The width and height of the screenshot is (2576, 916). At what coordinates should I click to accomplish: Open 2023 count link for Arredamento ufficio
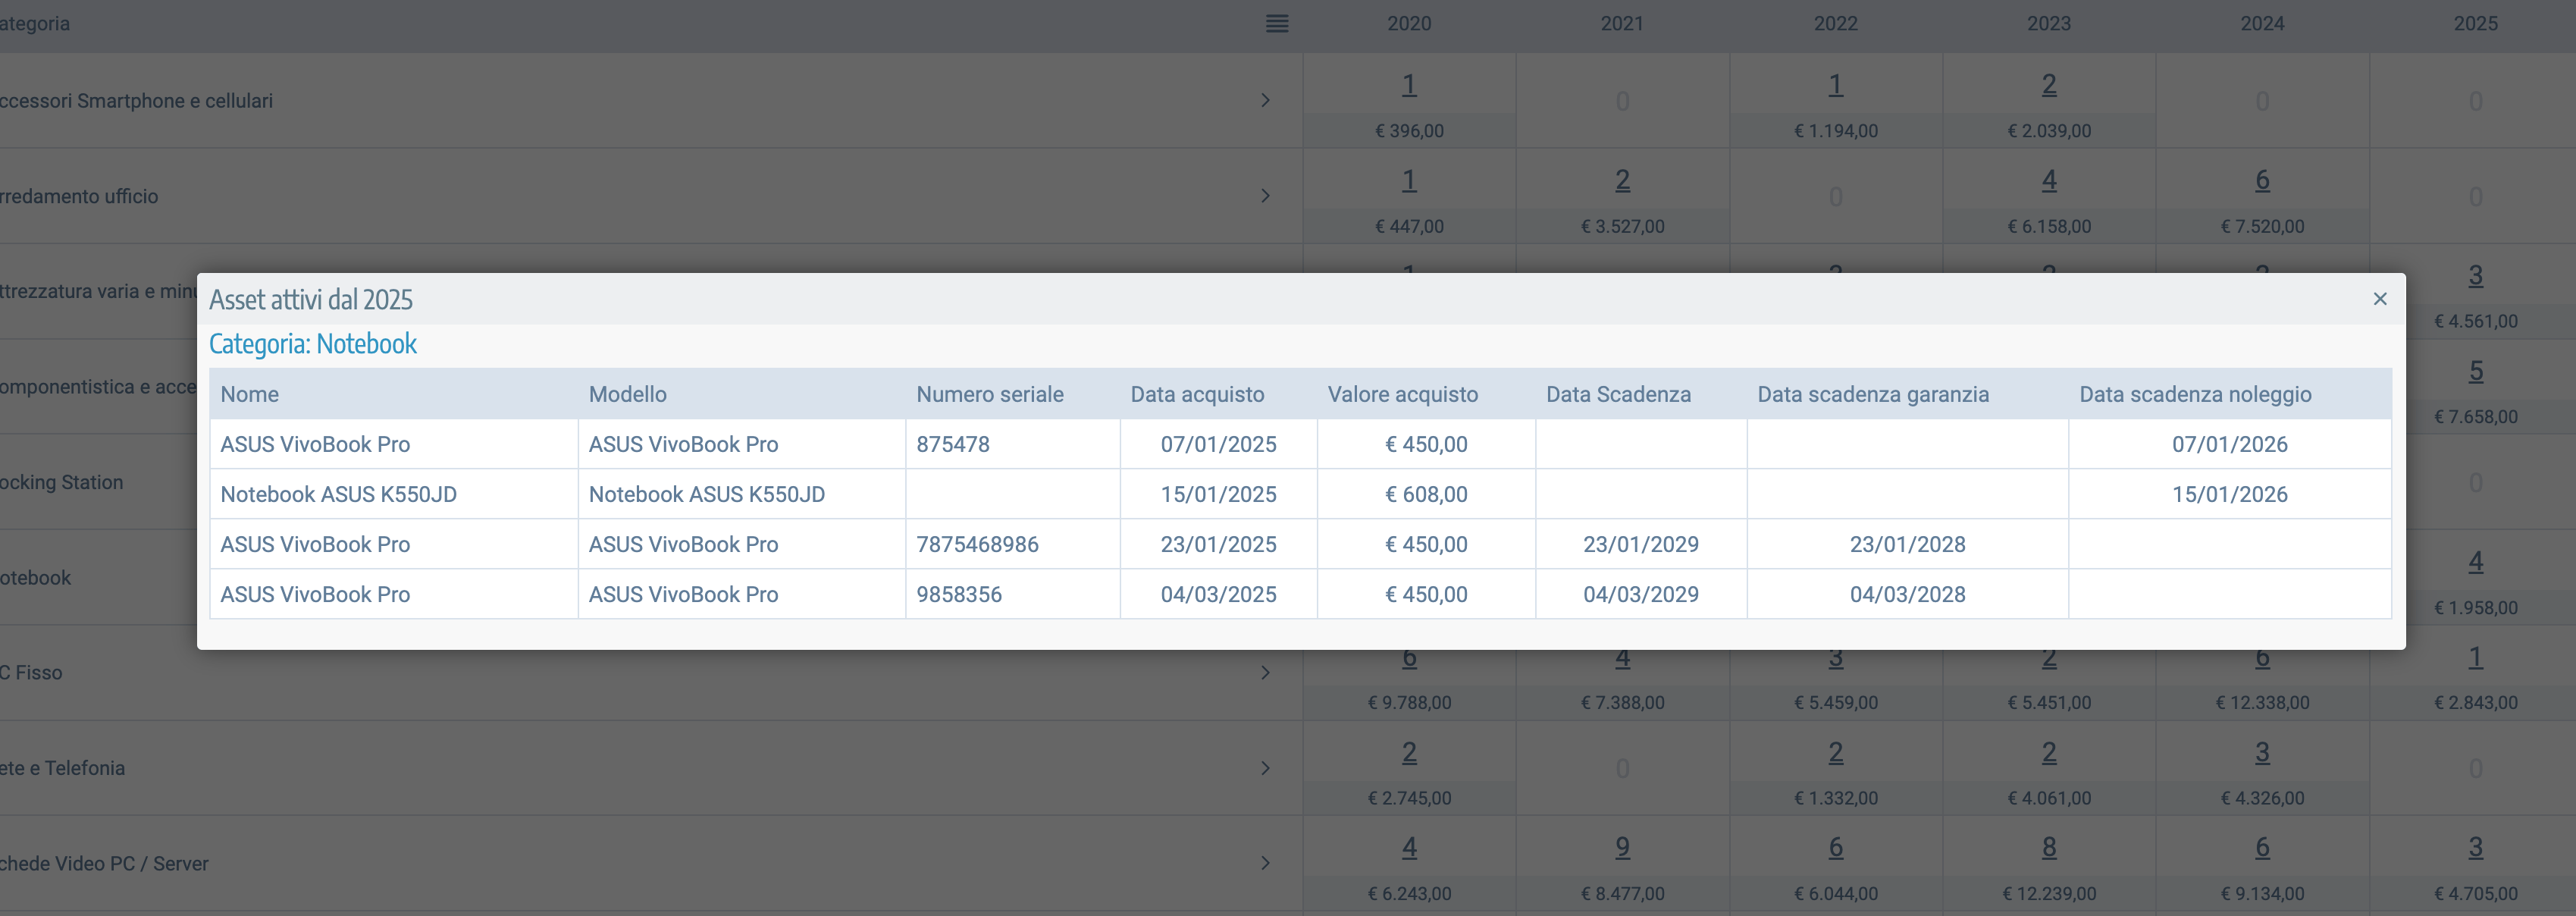2048,180
